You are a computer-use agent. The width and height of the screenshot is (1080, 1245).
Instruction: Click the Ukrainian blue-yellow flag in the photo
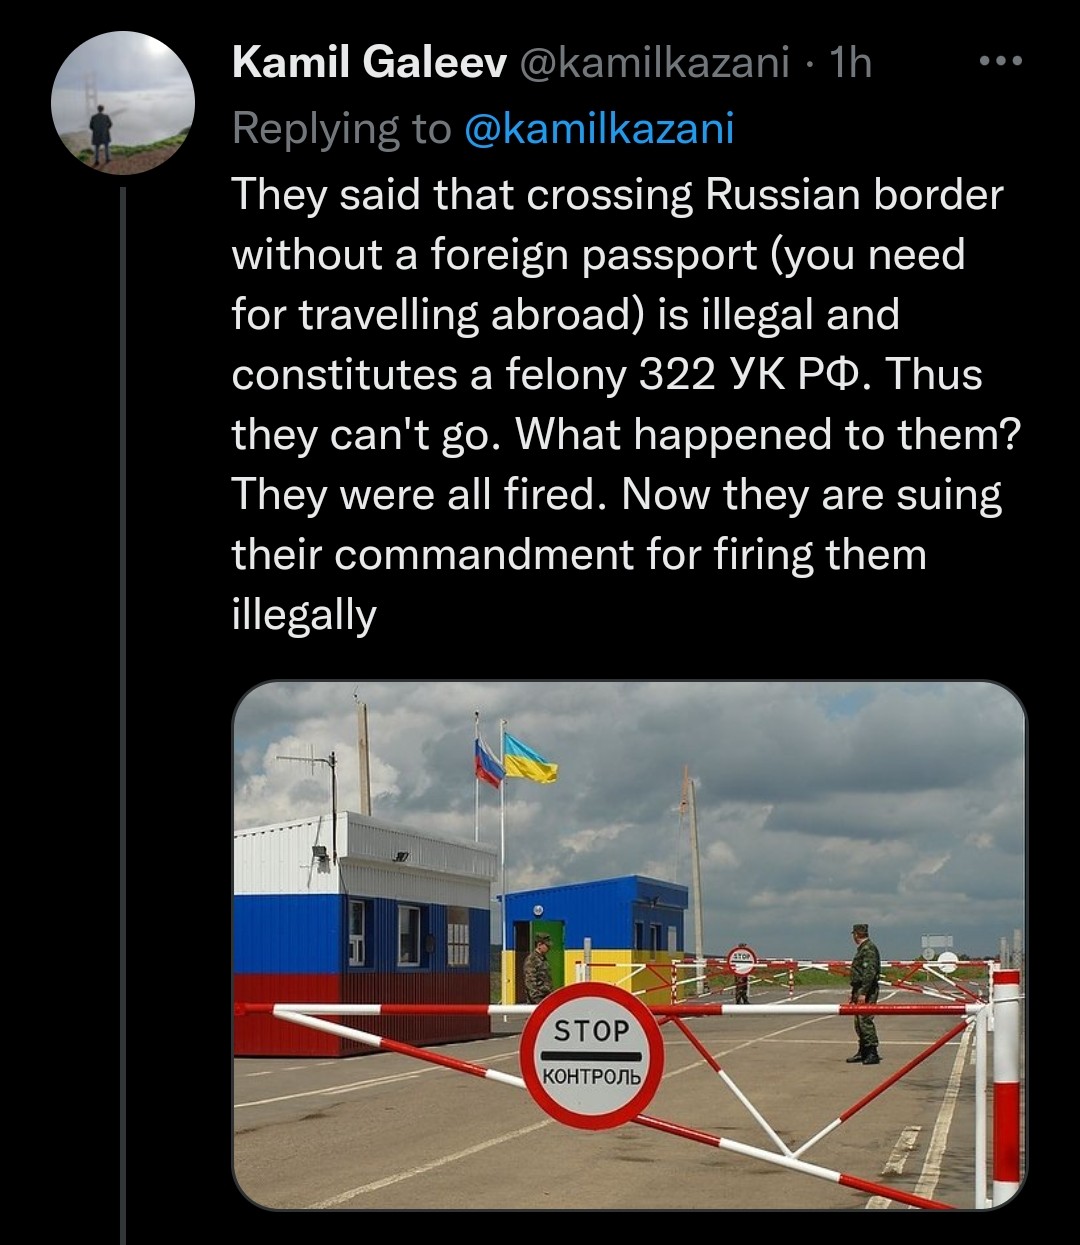point(529,759)
